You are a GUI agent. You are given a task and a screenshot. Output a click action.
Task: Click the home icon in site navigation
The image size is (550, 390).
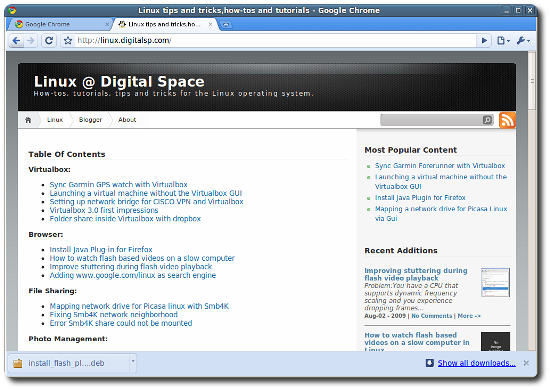[28, 120]
